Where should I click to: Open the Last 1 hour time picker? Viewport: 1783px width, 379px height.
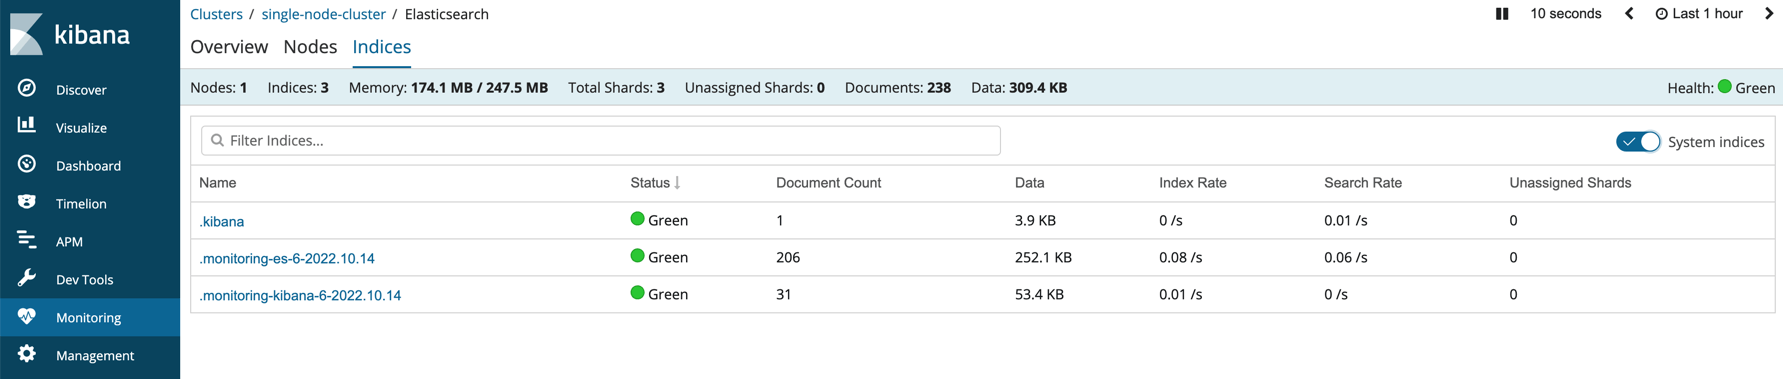1698,14
